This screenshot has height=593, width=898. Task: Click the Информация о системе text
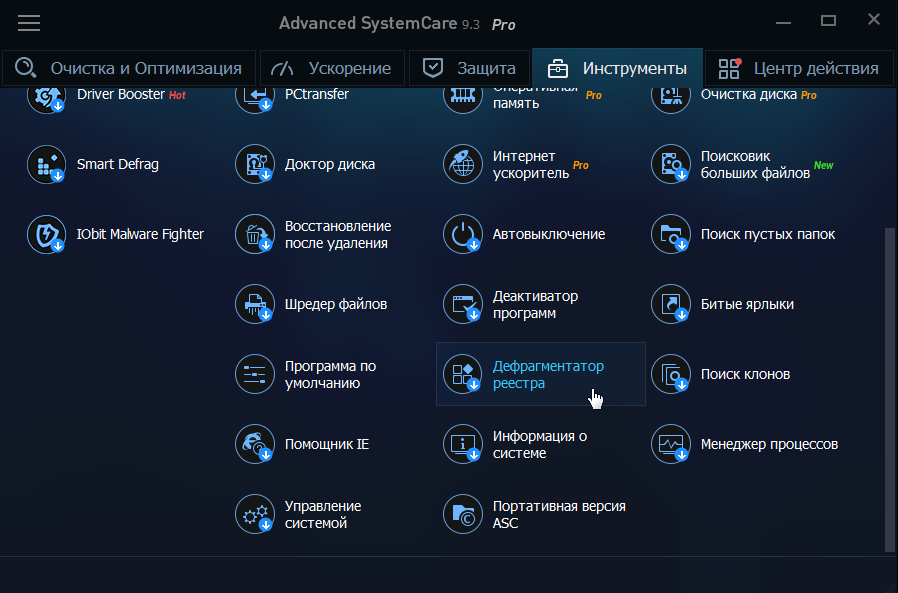(x=539, y=445)
